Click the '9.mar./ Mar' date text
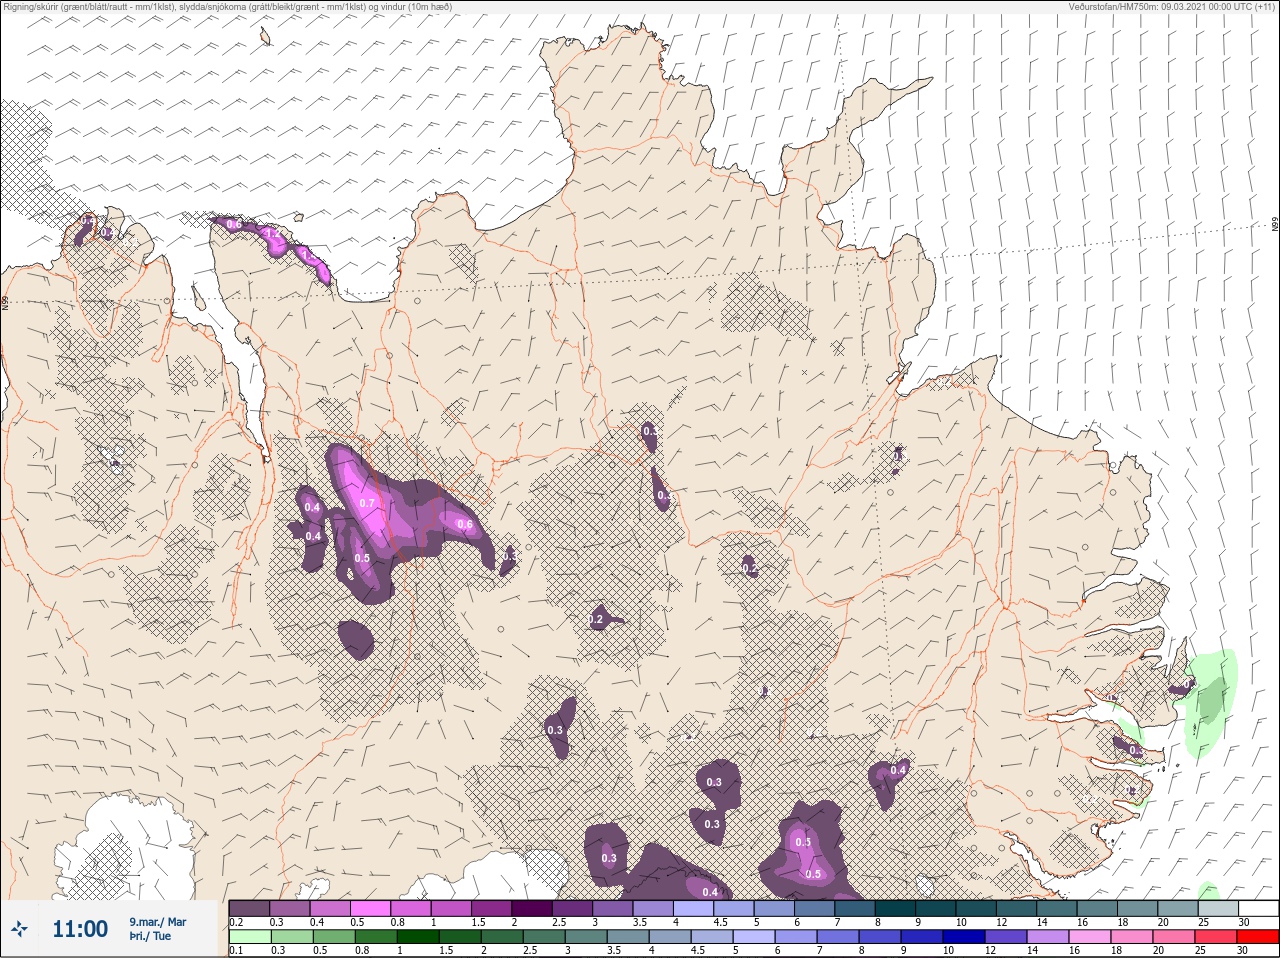 [x=157, y=922]
